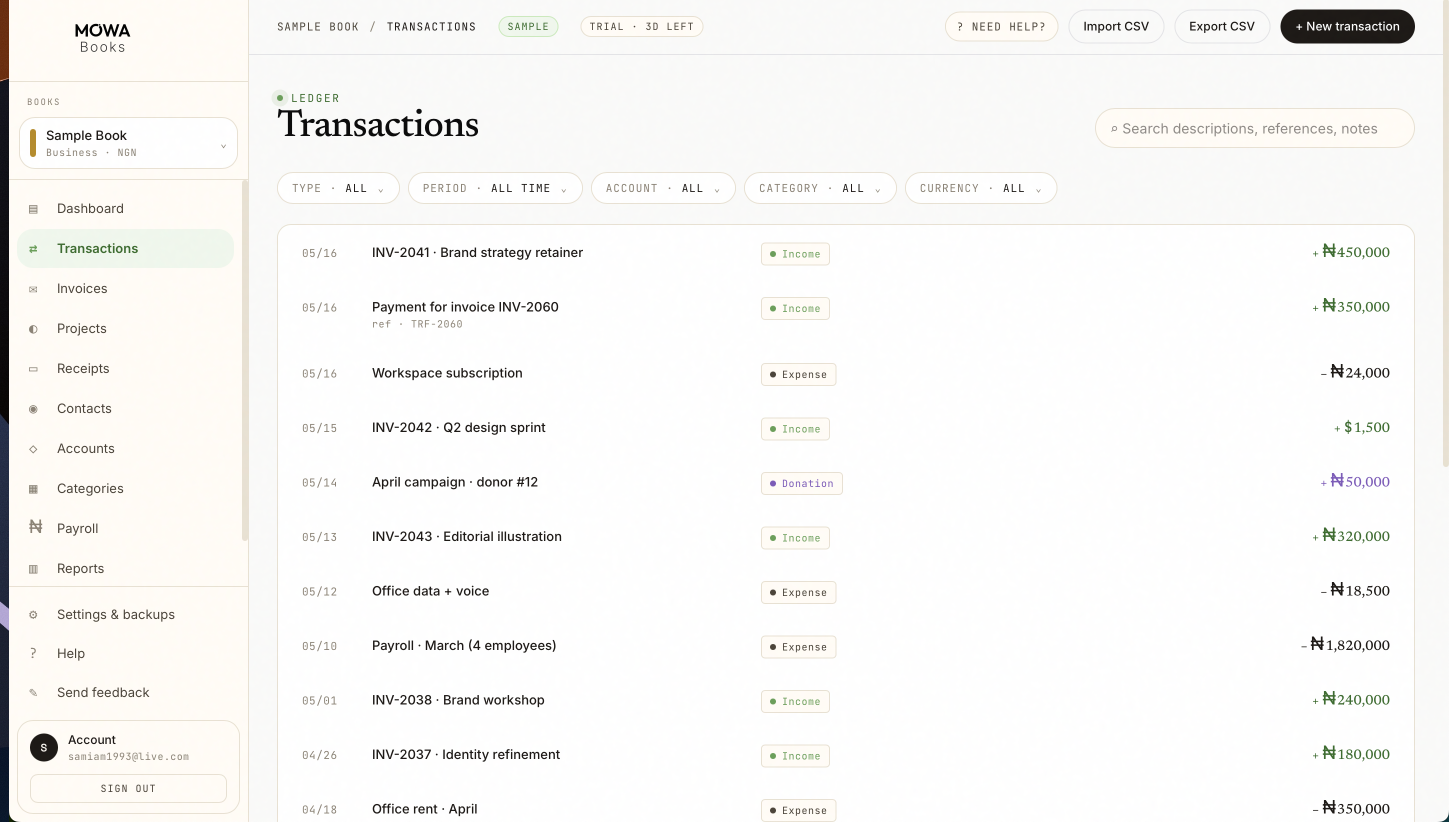Click the Help question mark icon
The height and width of the screenshot is (822, 1449).
[x=33, y=653]
